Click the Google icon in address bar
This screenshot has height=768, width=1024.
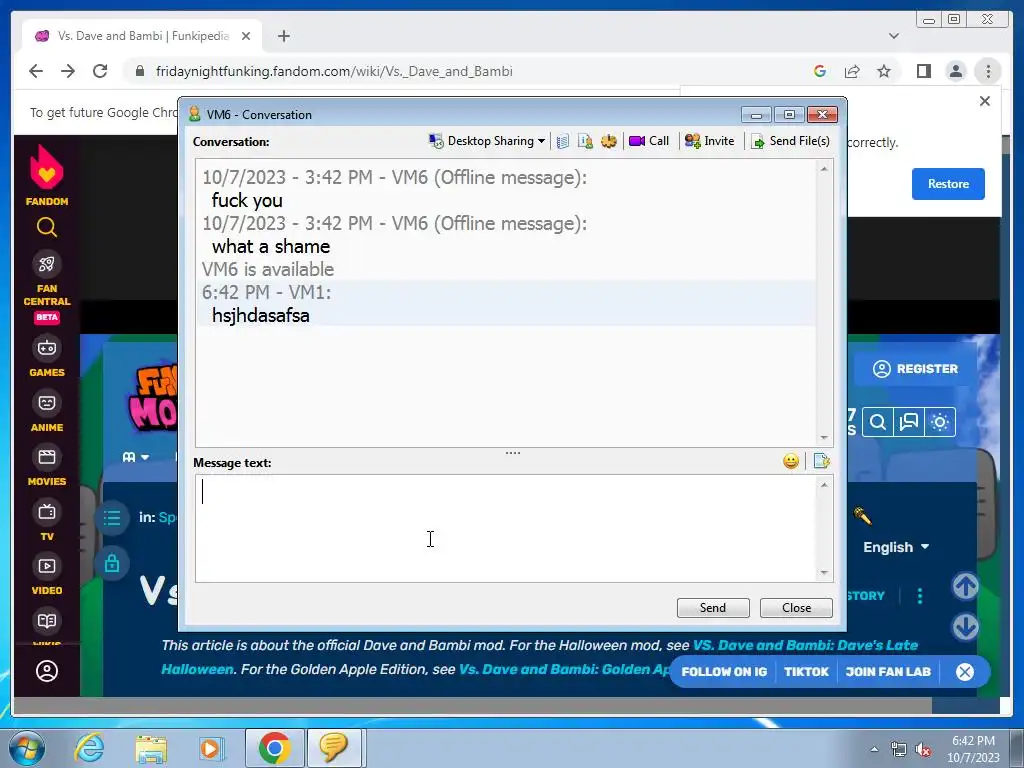click(x=820, y=71)
